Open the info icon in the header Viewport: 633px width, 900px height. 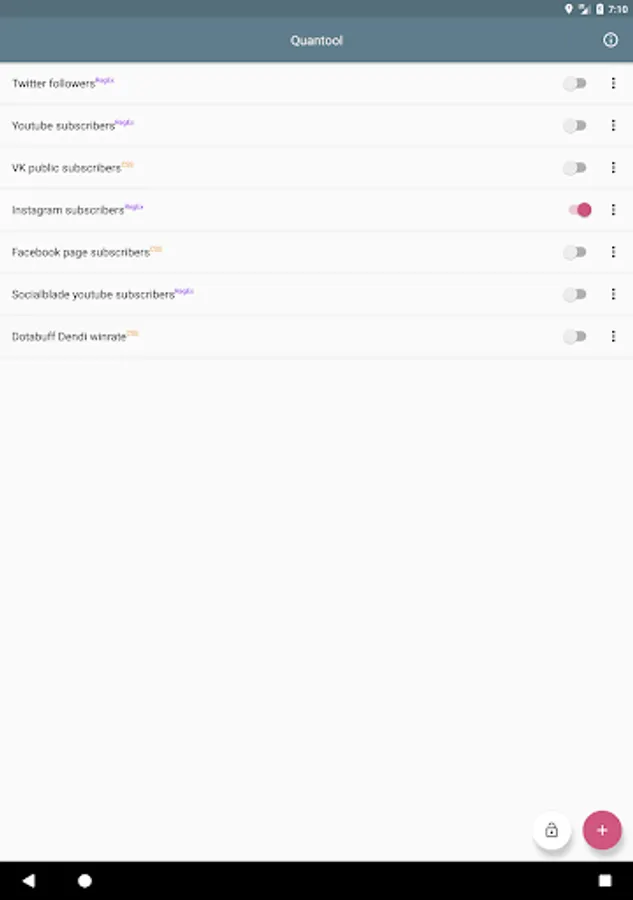click(610, 40)
